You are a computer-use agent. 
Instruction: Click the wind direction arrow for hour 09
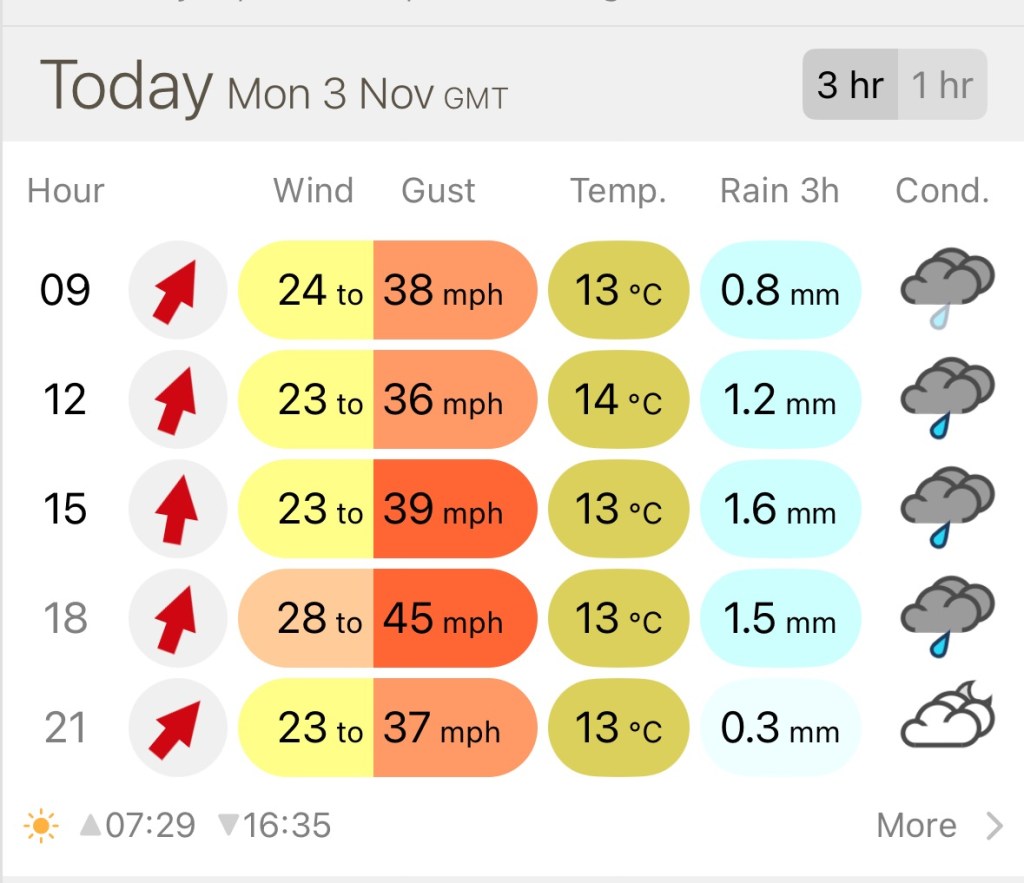177,290
